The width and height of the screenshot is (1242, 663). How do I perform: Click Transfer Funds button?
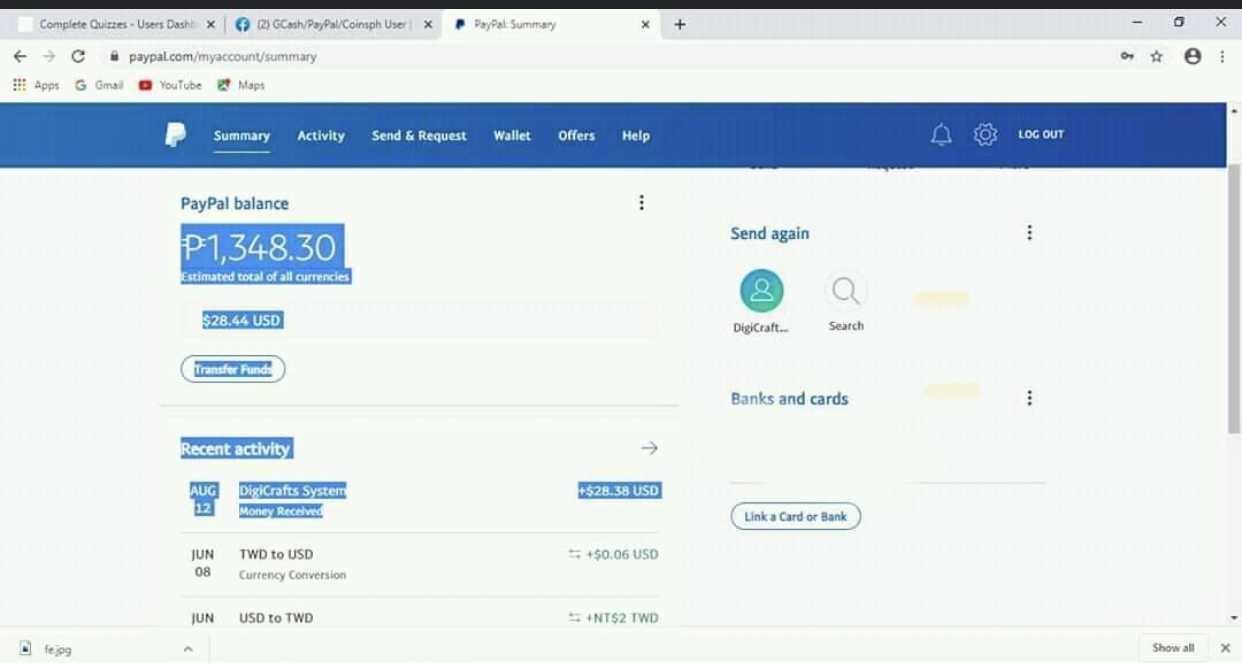[233, 369]
